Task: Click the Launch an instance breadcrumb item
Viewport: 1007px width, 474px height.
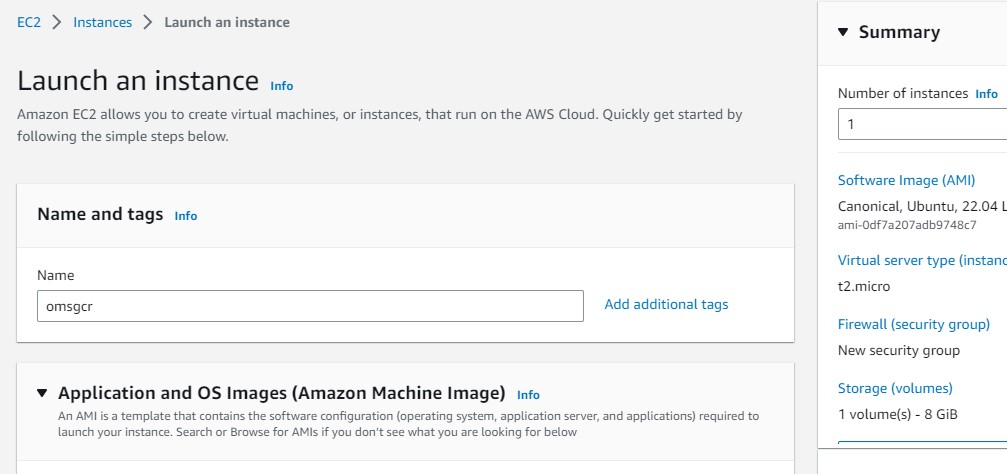Action: coord(227,22)
